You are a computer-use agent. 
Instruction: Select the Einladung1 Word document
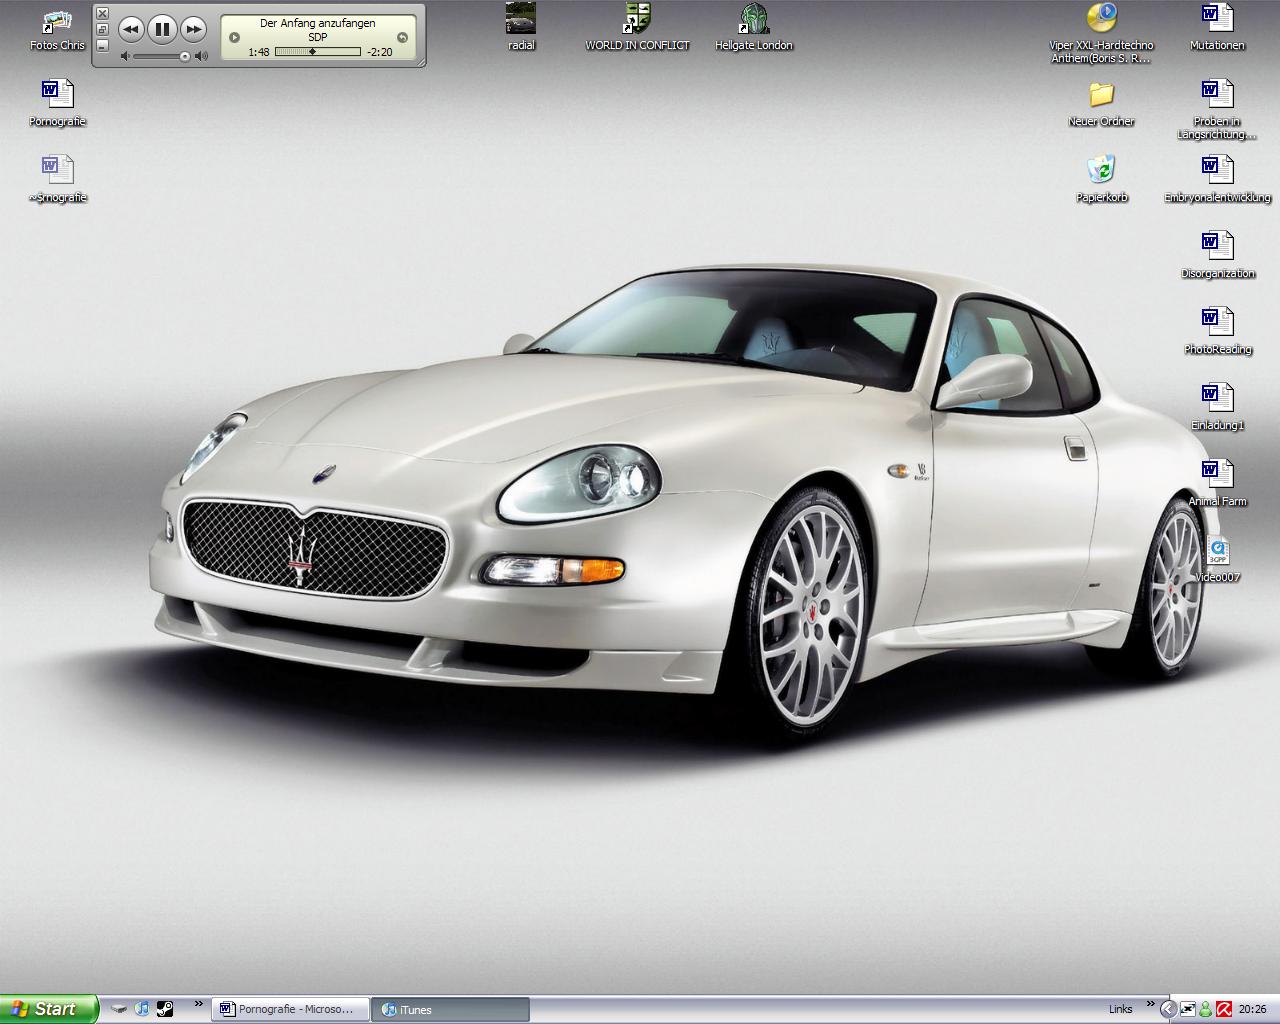pos(1217,408)
